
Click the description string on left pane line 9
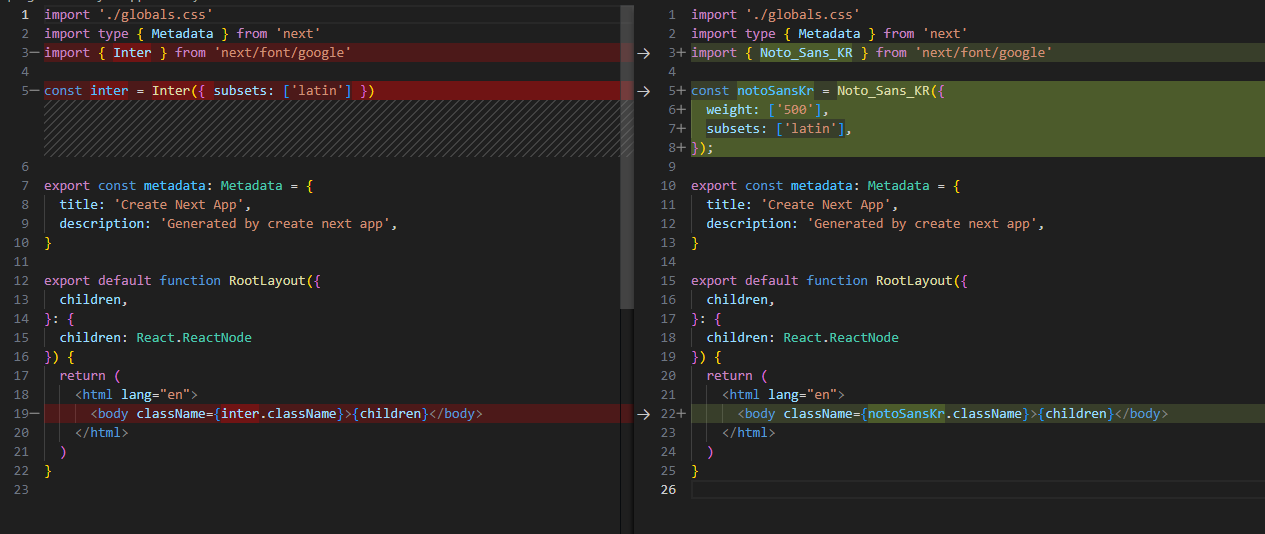click(x=275, y=224)
